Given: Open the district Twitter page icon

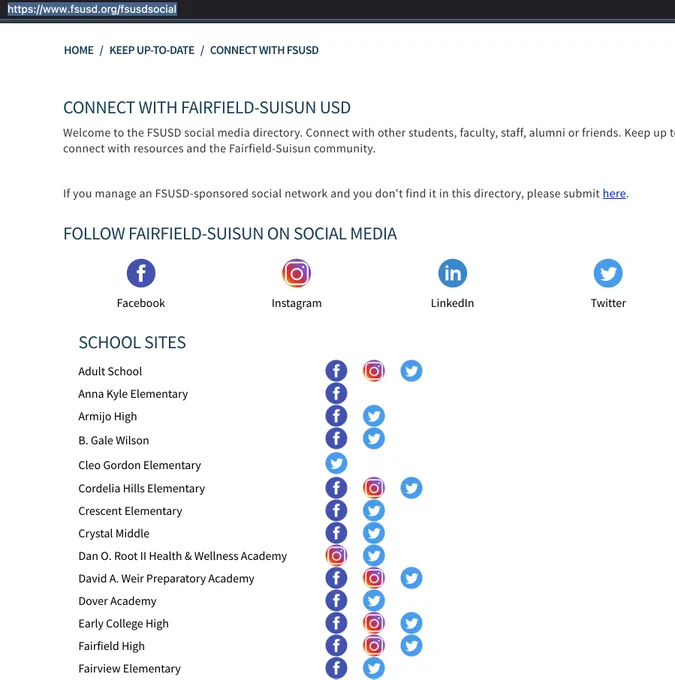Looking at the screenshot, I should tap(608, 273).
